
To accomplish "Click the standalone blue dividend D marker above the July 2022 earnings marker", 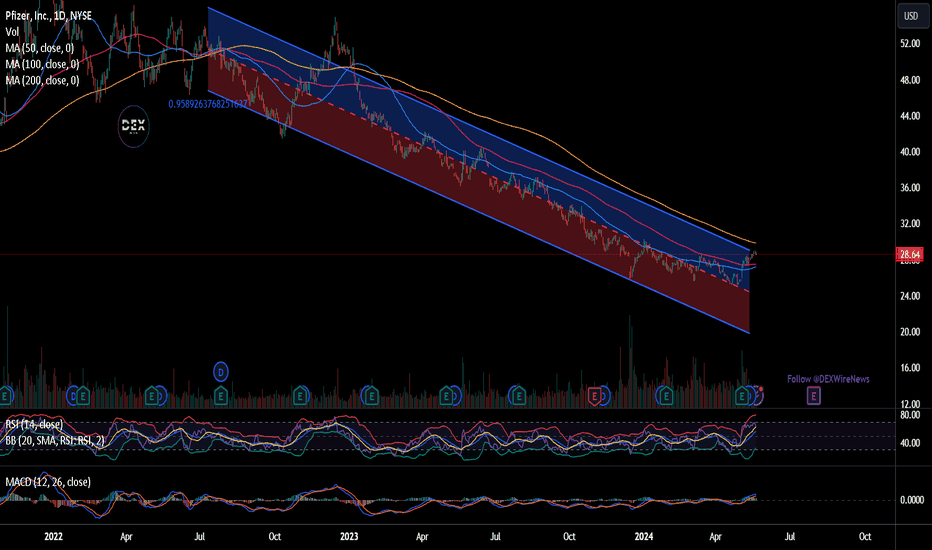I will (x=221, y=373).
